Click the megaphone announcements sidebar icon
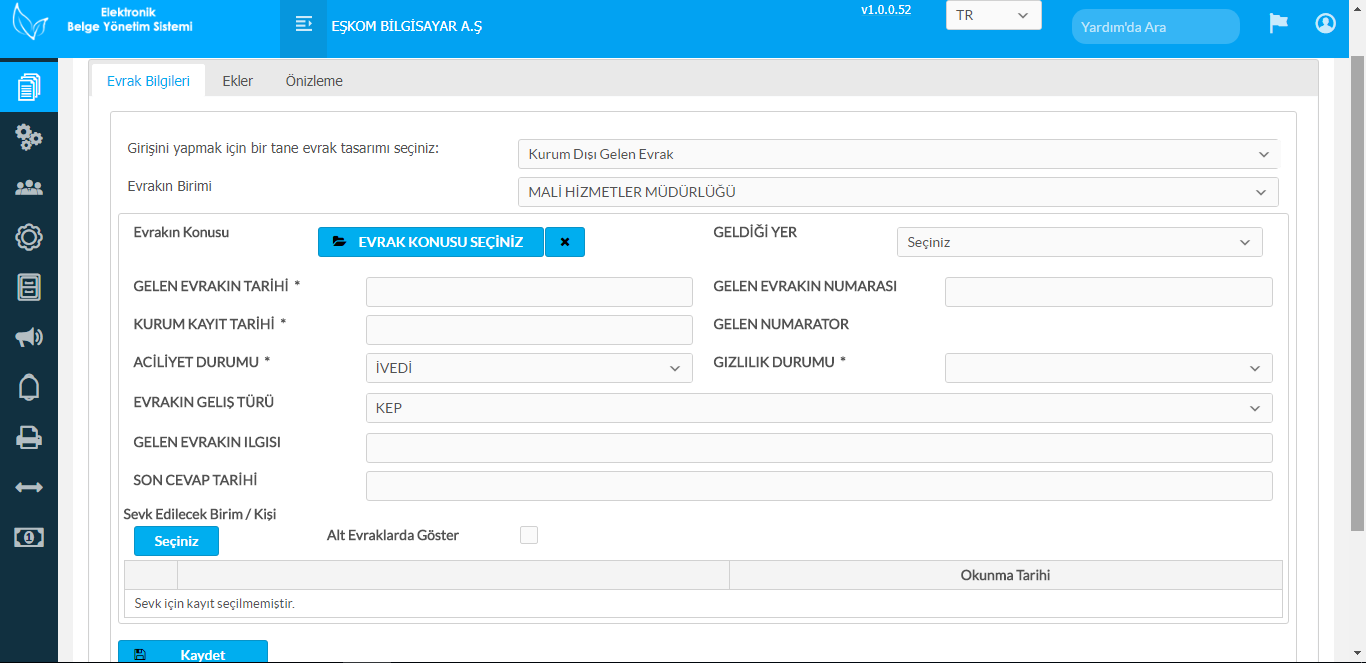Screen dimensions: 1366x663 [29, 337]
